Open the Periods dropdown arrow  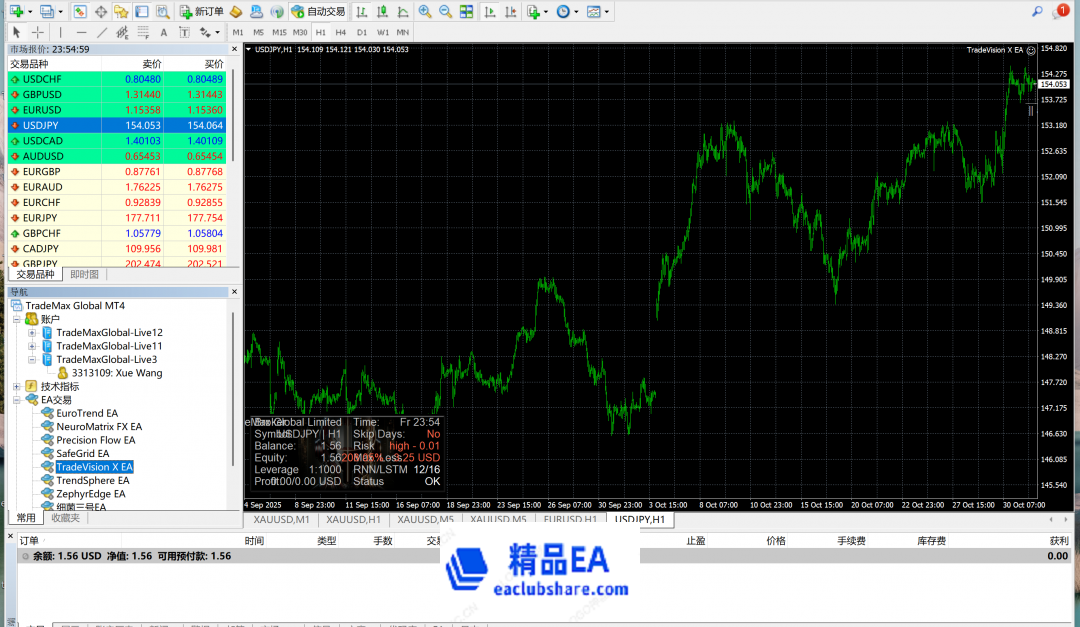tap(577, 12)
